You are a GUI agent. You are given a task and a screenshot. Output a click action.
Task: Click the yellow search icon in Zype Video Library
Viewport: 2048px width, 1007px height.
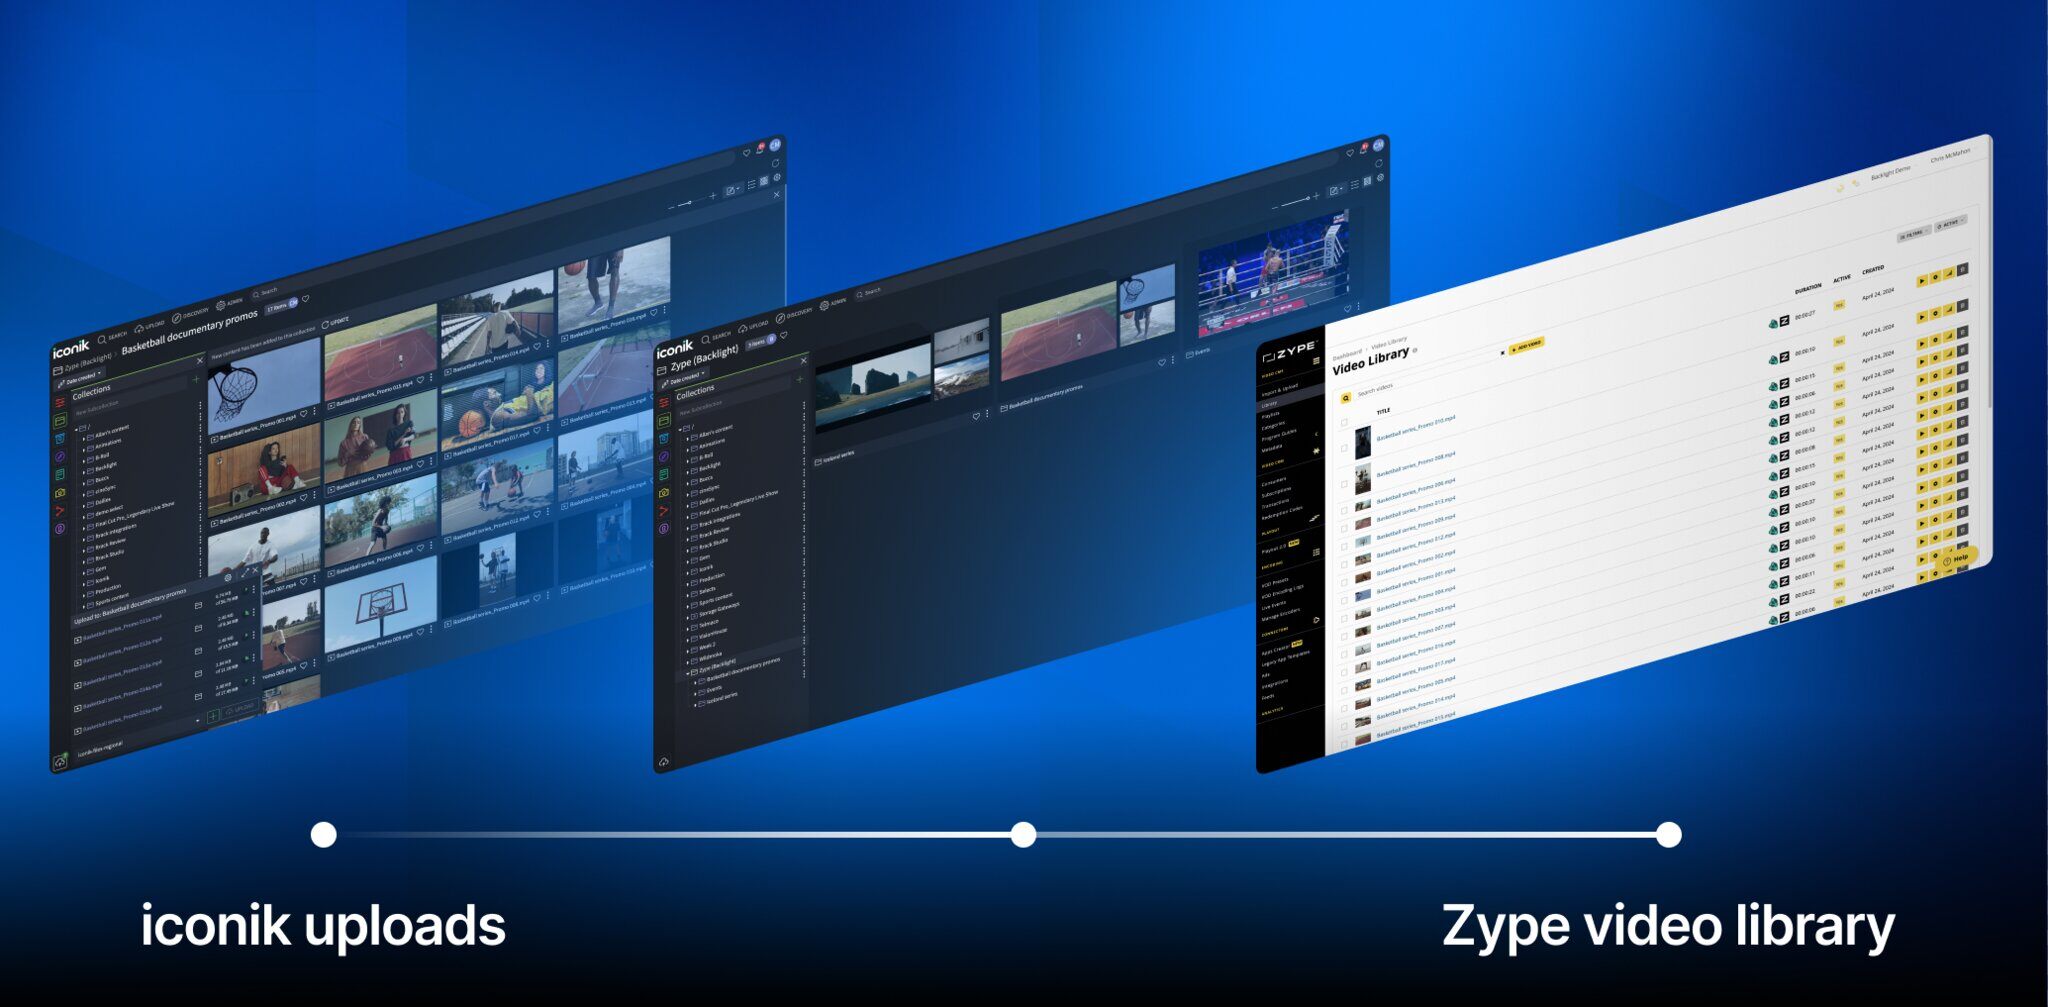click(x=1346, y=398)
